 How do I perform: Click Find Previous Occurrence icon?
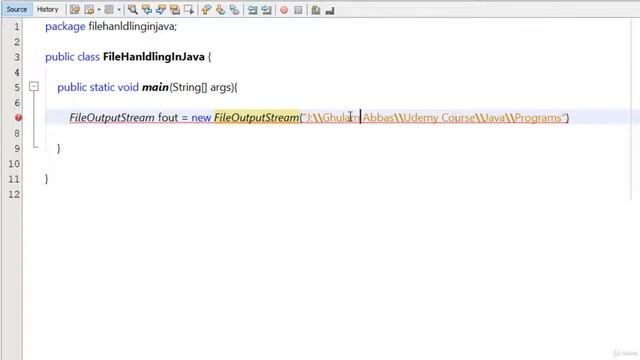[147, 10]
